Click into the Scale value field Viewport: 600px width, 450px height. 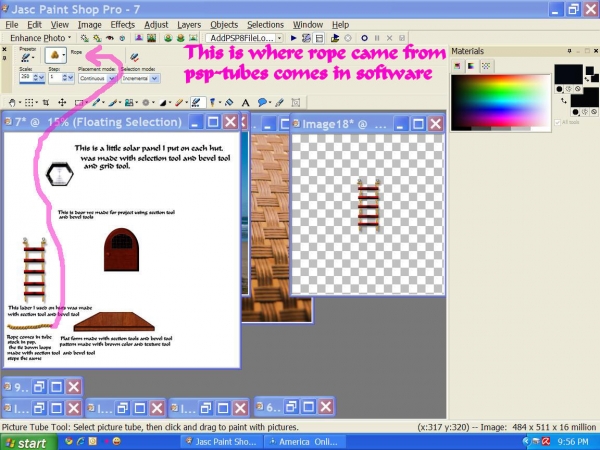click(x=26, y=78)
